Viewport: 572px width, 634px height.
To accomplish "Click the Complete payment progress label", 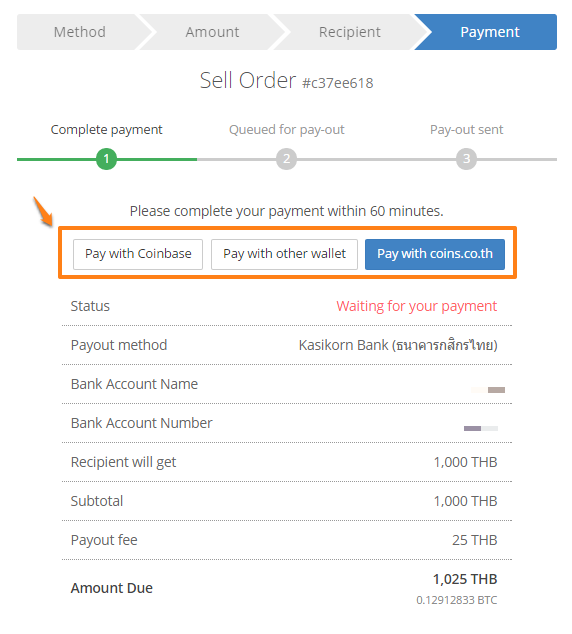I will coord(106,130).
